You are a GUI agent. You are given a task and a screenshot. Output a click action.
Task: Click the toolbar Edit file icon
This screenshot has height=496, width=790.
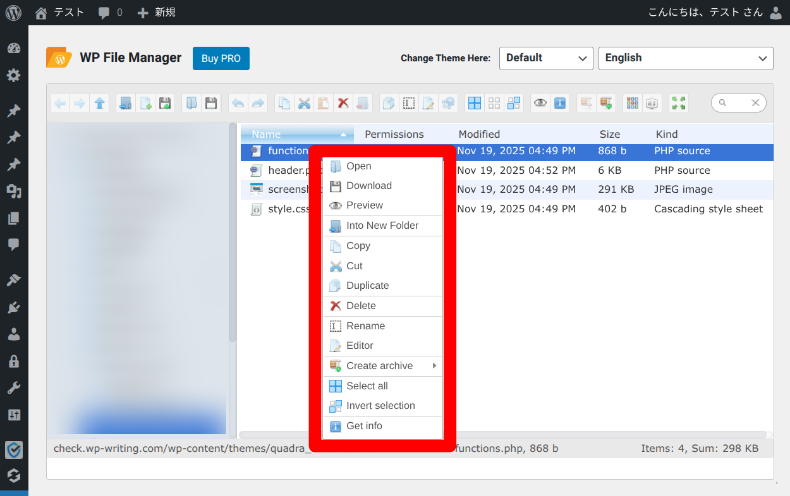(x=428, y=104)
